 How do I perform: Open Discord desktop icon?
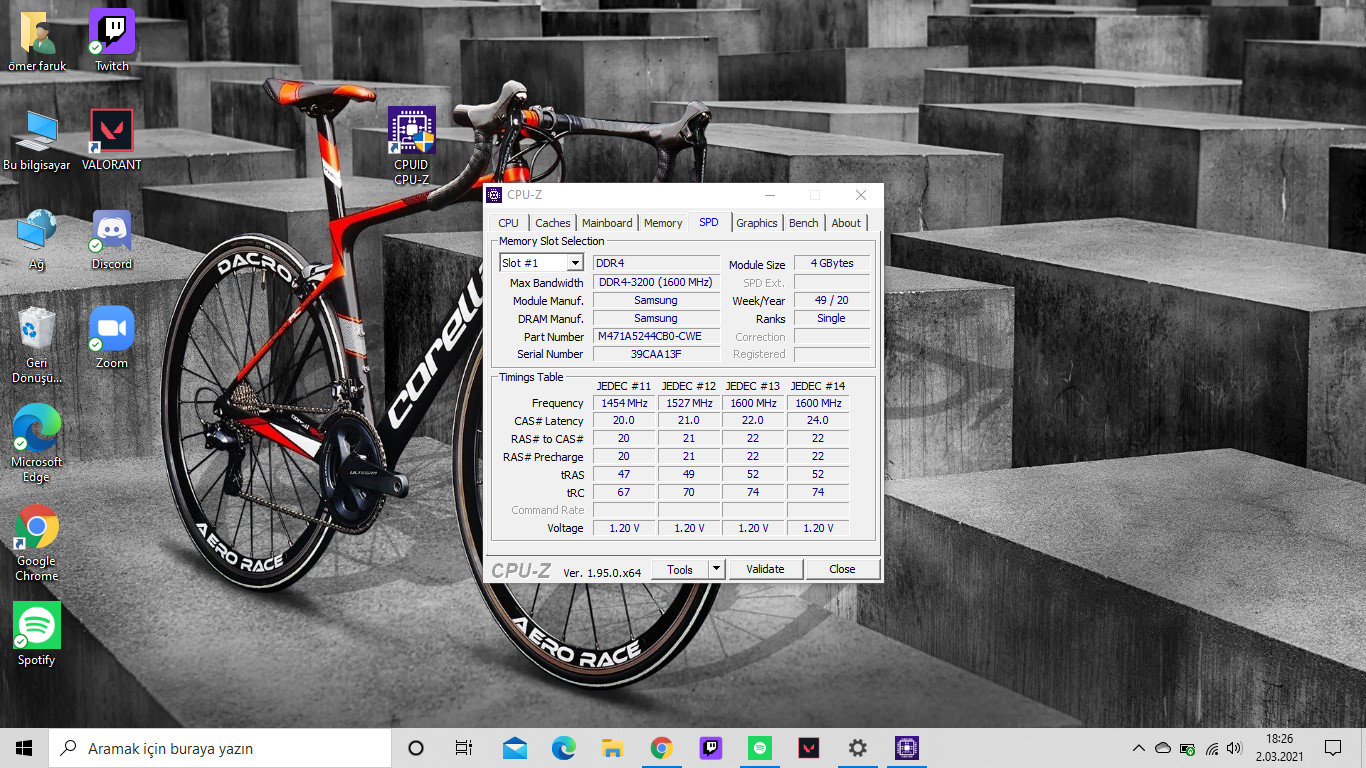tap(112, 240)
